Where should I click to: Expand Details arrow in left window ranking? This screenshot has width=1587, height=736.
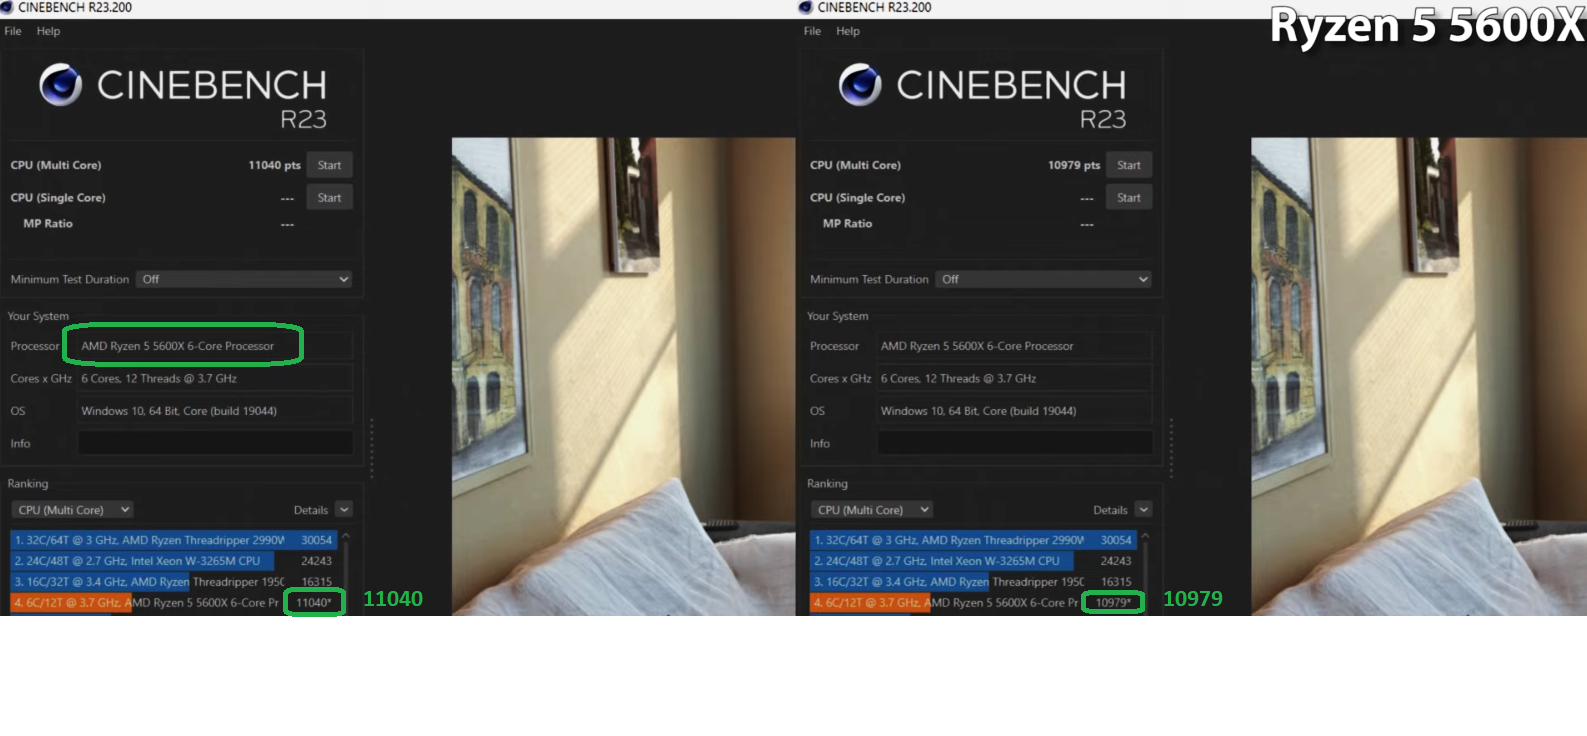pos(344,510)
